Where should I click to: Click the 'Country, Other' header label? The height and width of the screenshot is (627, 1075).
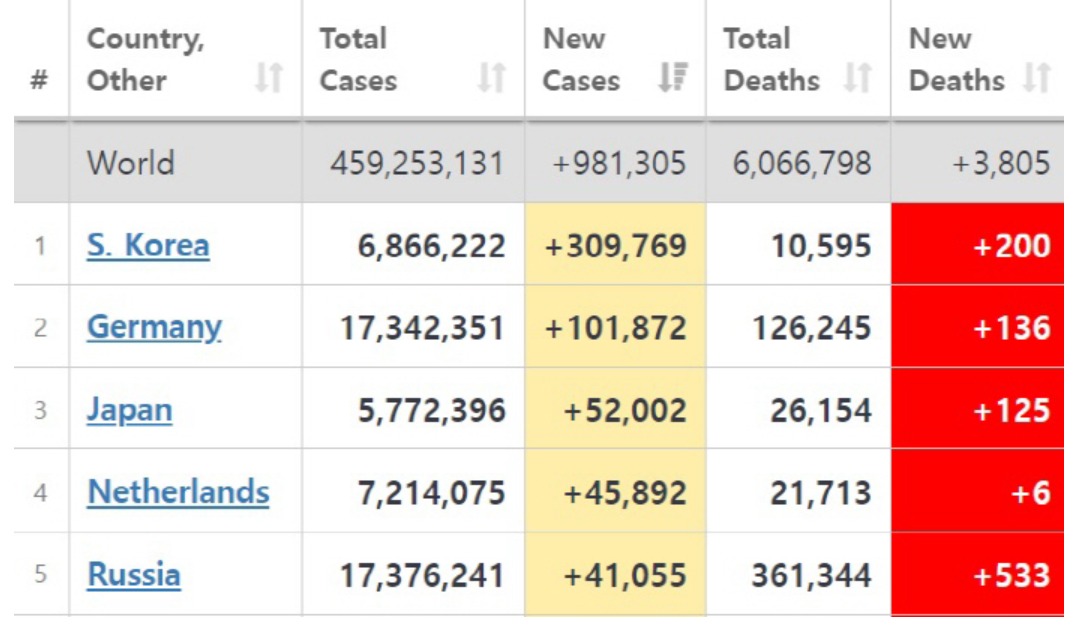click(x=145, y=59)
